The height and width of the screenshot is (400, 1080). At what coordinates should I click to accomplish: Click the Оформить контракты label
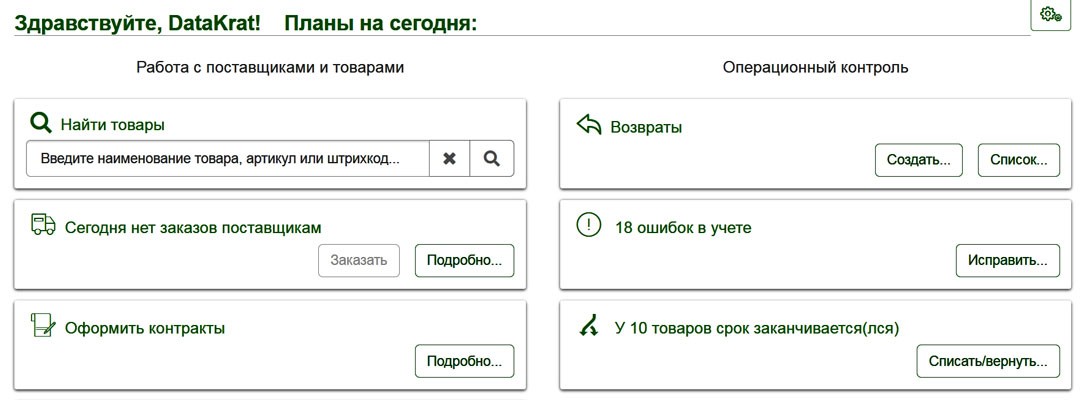145,328
